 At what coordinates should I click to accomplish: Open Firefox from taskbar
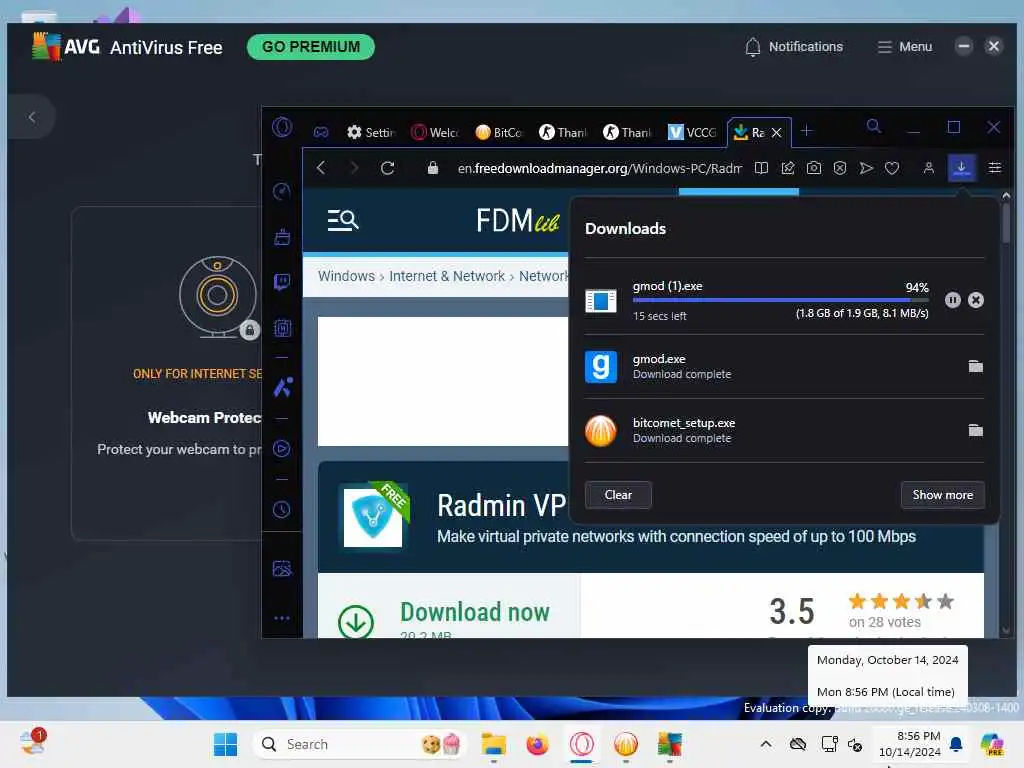[x=537, y=744]
